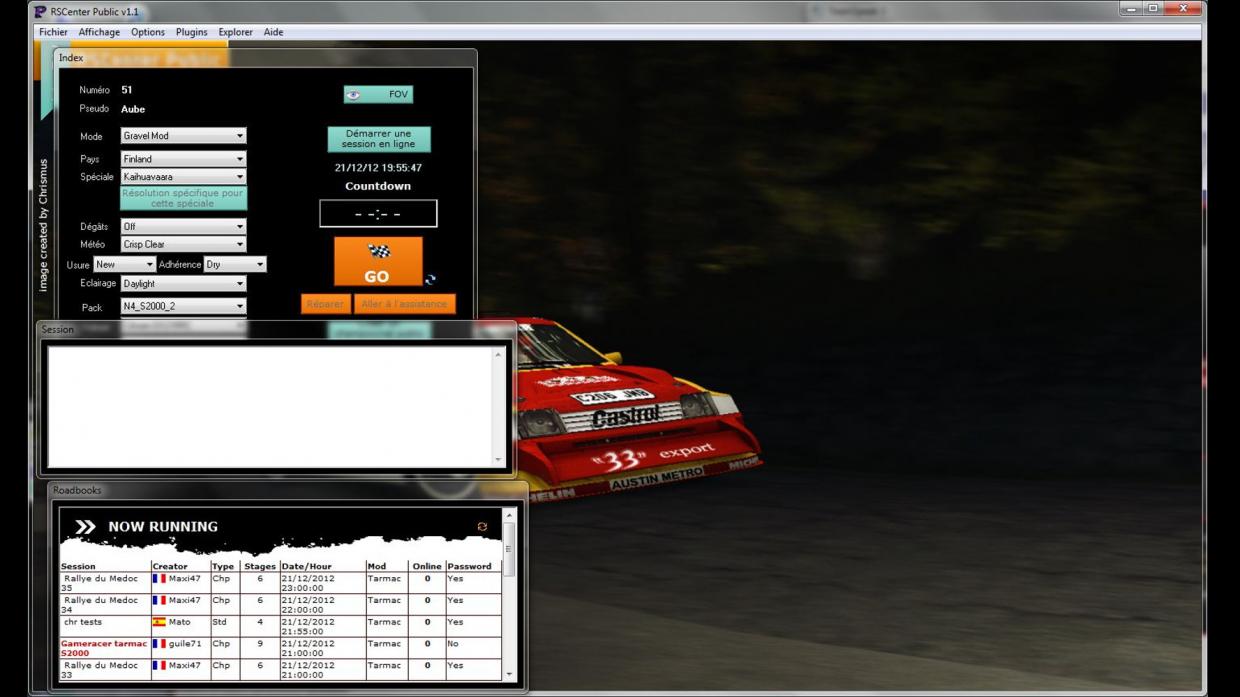Viewport: 1240px width, 697px height.
Task: Expand the Météo dropdown showing Crisp Clear
Action: [x=183, y=244]
